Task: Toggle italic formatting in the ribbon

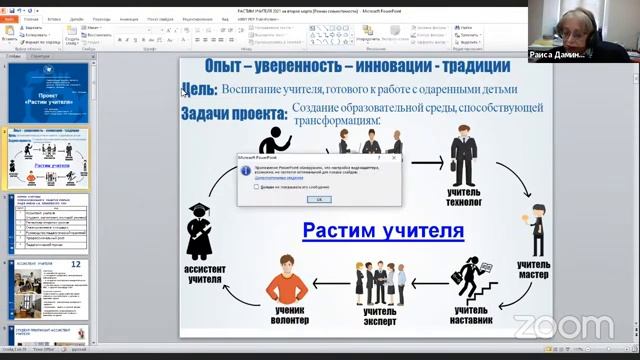Action: pyautogui.click(x=127, y=40)
